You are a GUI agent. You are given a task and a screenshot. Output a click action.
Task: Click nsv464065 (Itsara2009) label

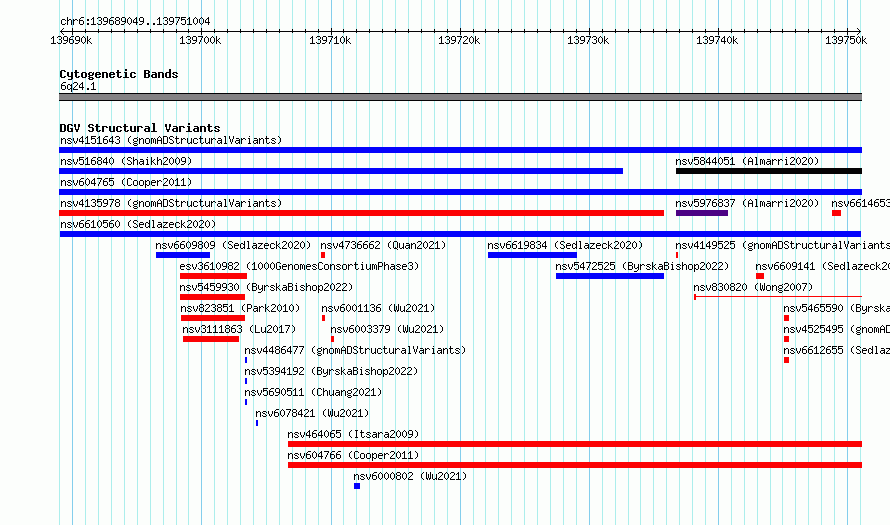(x=353, y=434)
